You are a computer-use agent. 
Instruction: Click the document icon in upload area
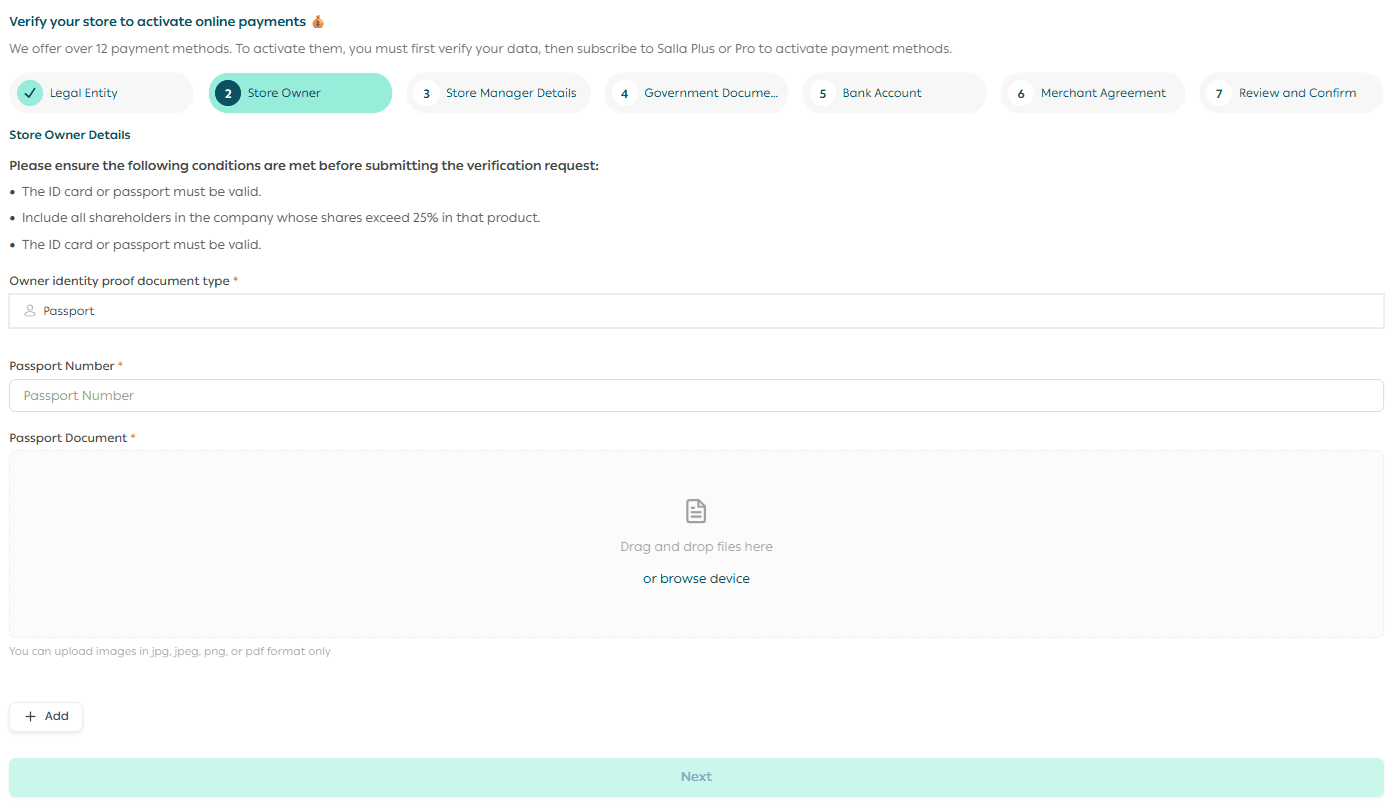[696, 511]
